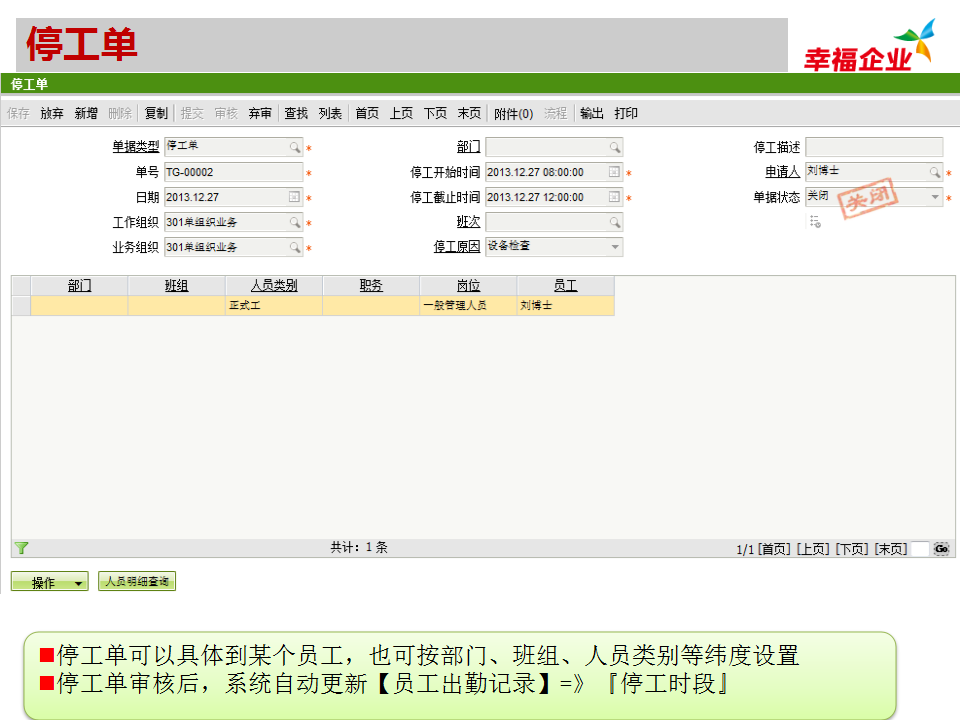Click 新增 in the toolbar
The width and height of the screenshot is (960, 720).
pyautogui.click(x=86, y=114)
